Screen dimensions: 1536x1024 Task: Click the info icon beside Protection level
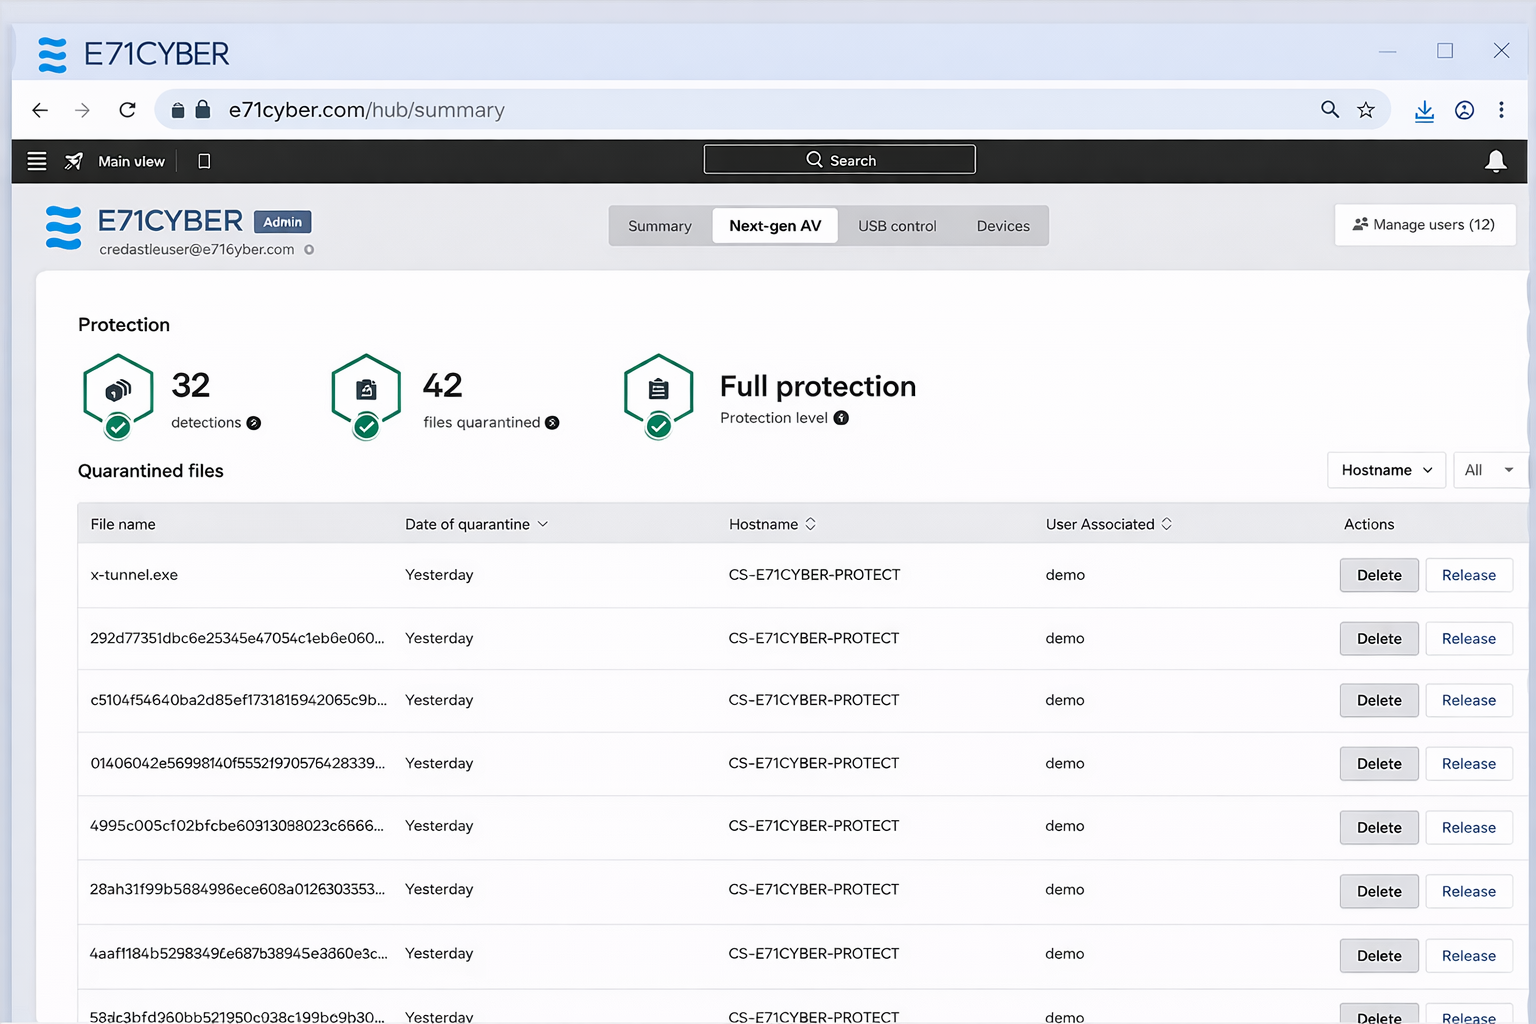point(841,418)
